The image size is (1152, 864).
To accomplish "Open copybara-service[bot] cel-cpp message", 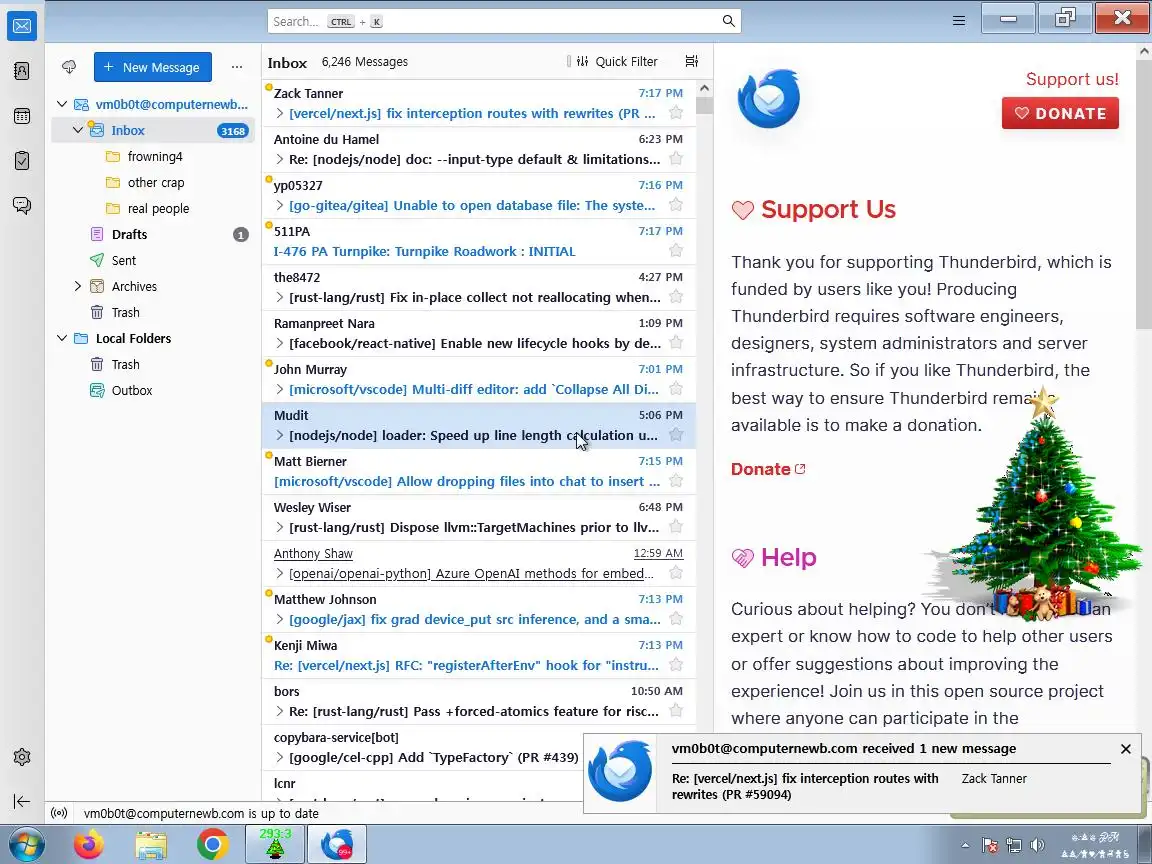I will pos(422,747).
